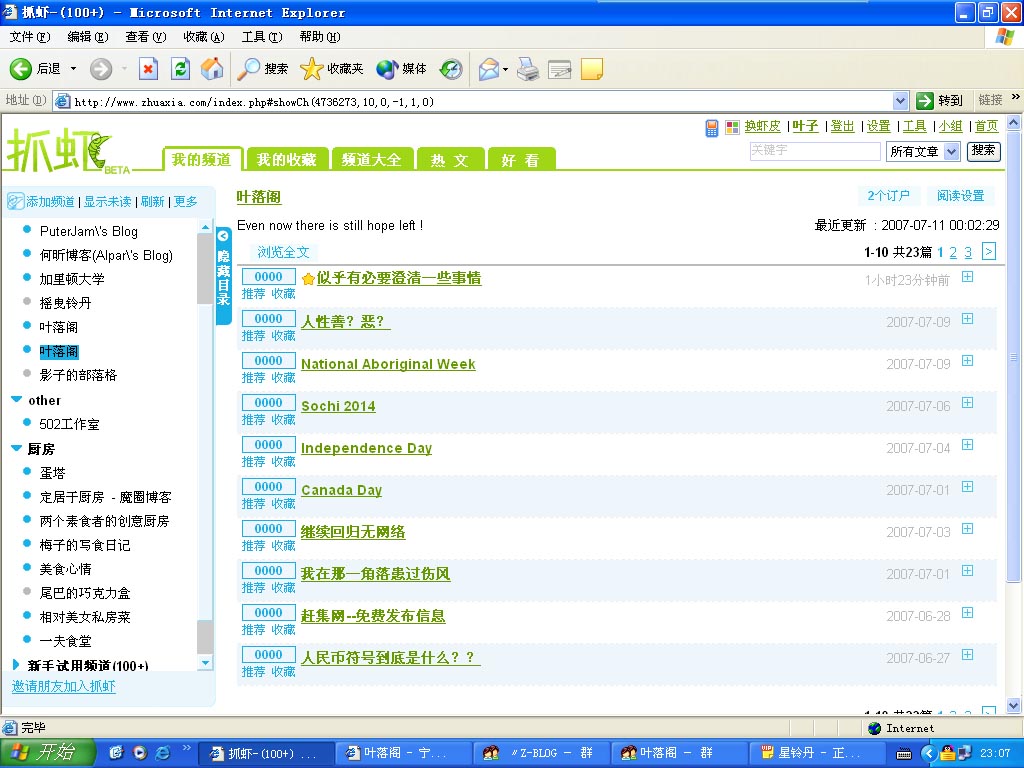
Task: Open the Mail button dropdown arrow
Action: (505, 69)
